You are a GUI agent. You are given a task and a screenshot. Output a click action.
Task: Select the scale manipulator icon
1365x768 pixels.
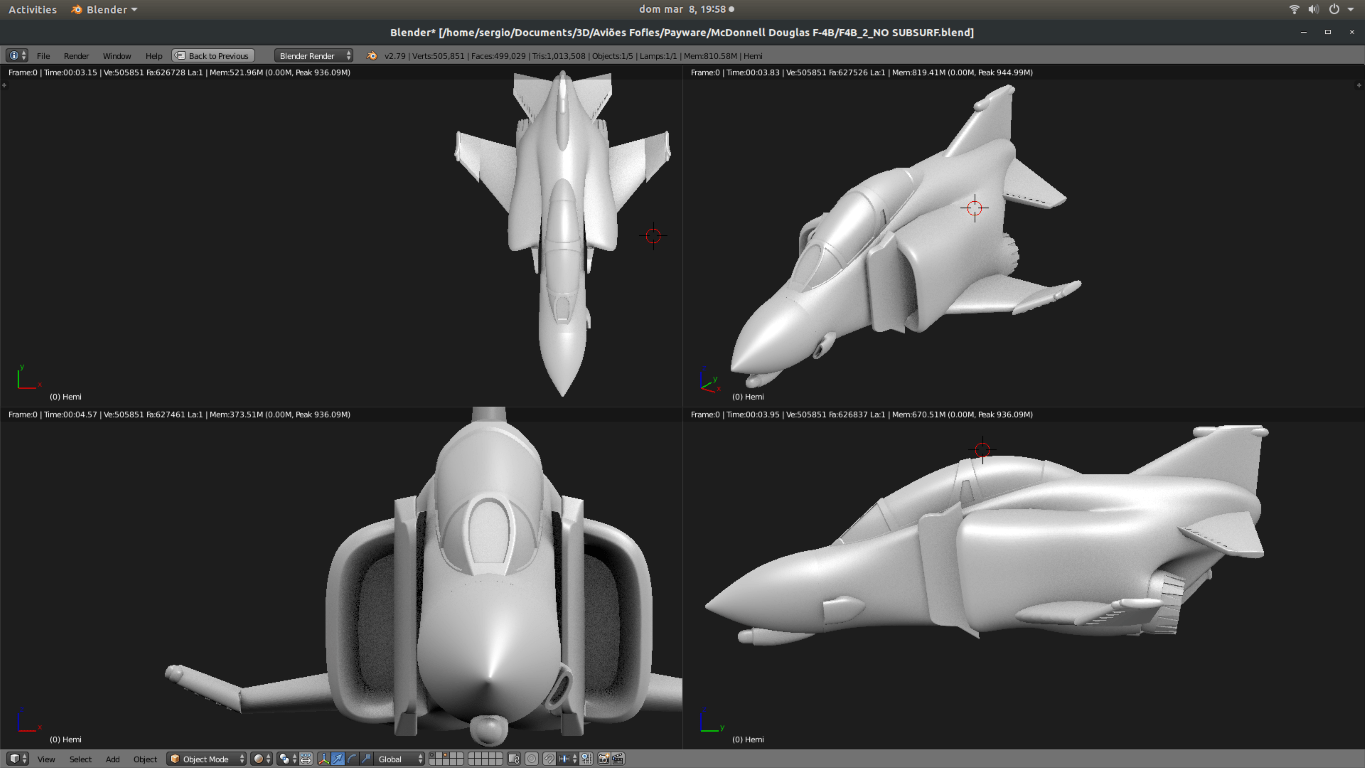click(x=366, y=759)
